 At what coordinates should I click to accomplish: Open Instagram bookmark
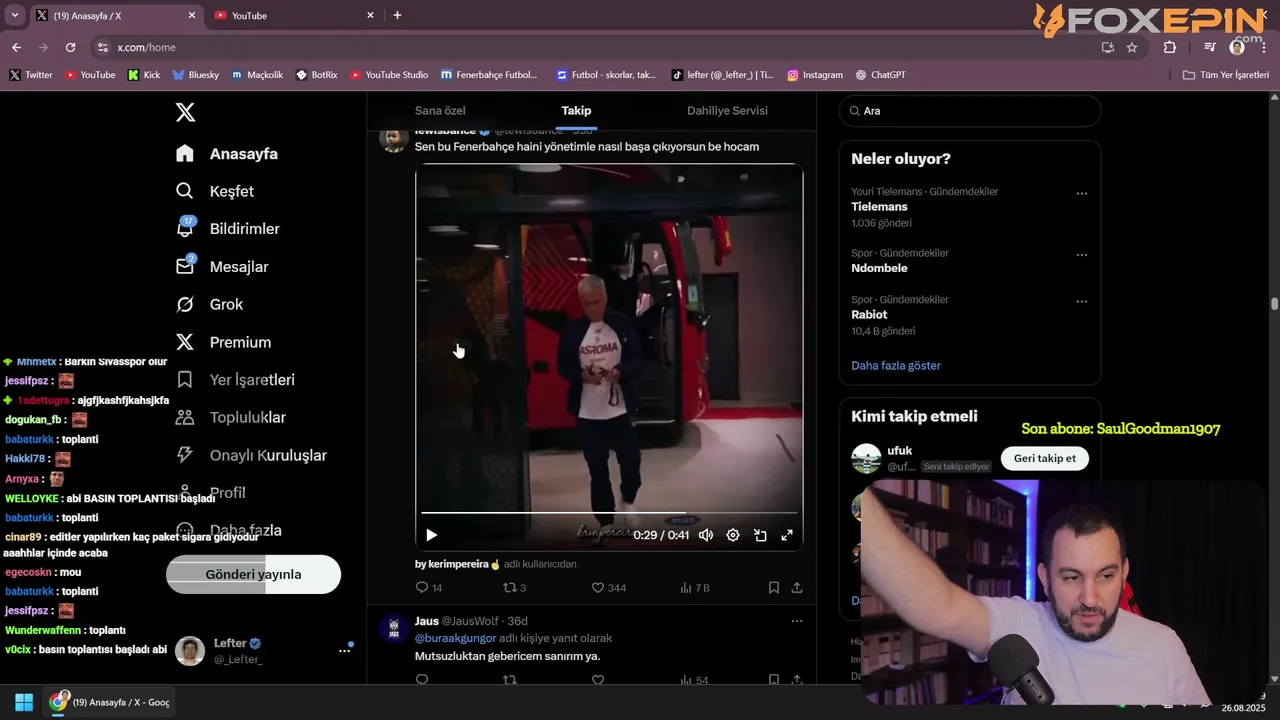(815, 74)
